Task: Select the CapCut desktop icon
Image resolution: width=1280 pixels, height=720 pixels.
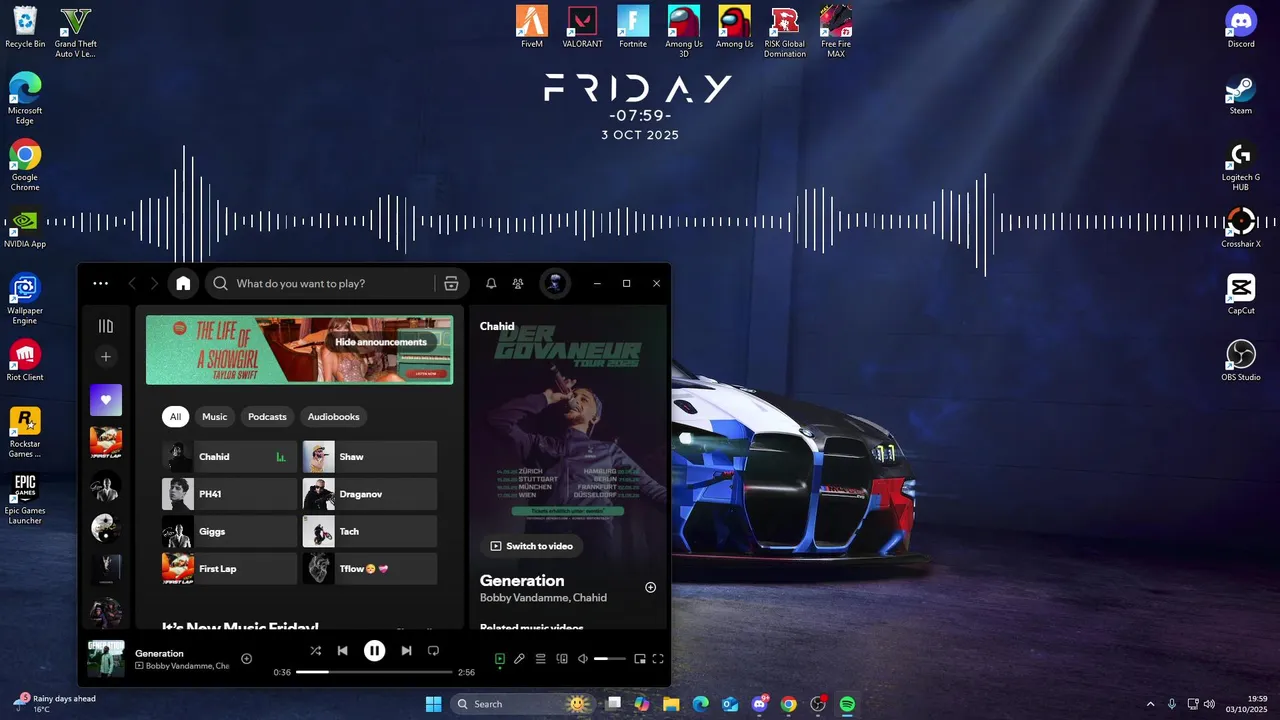Action: click(x=1241, y=294)
